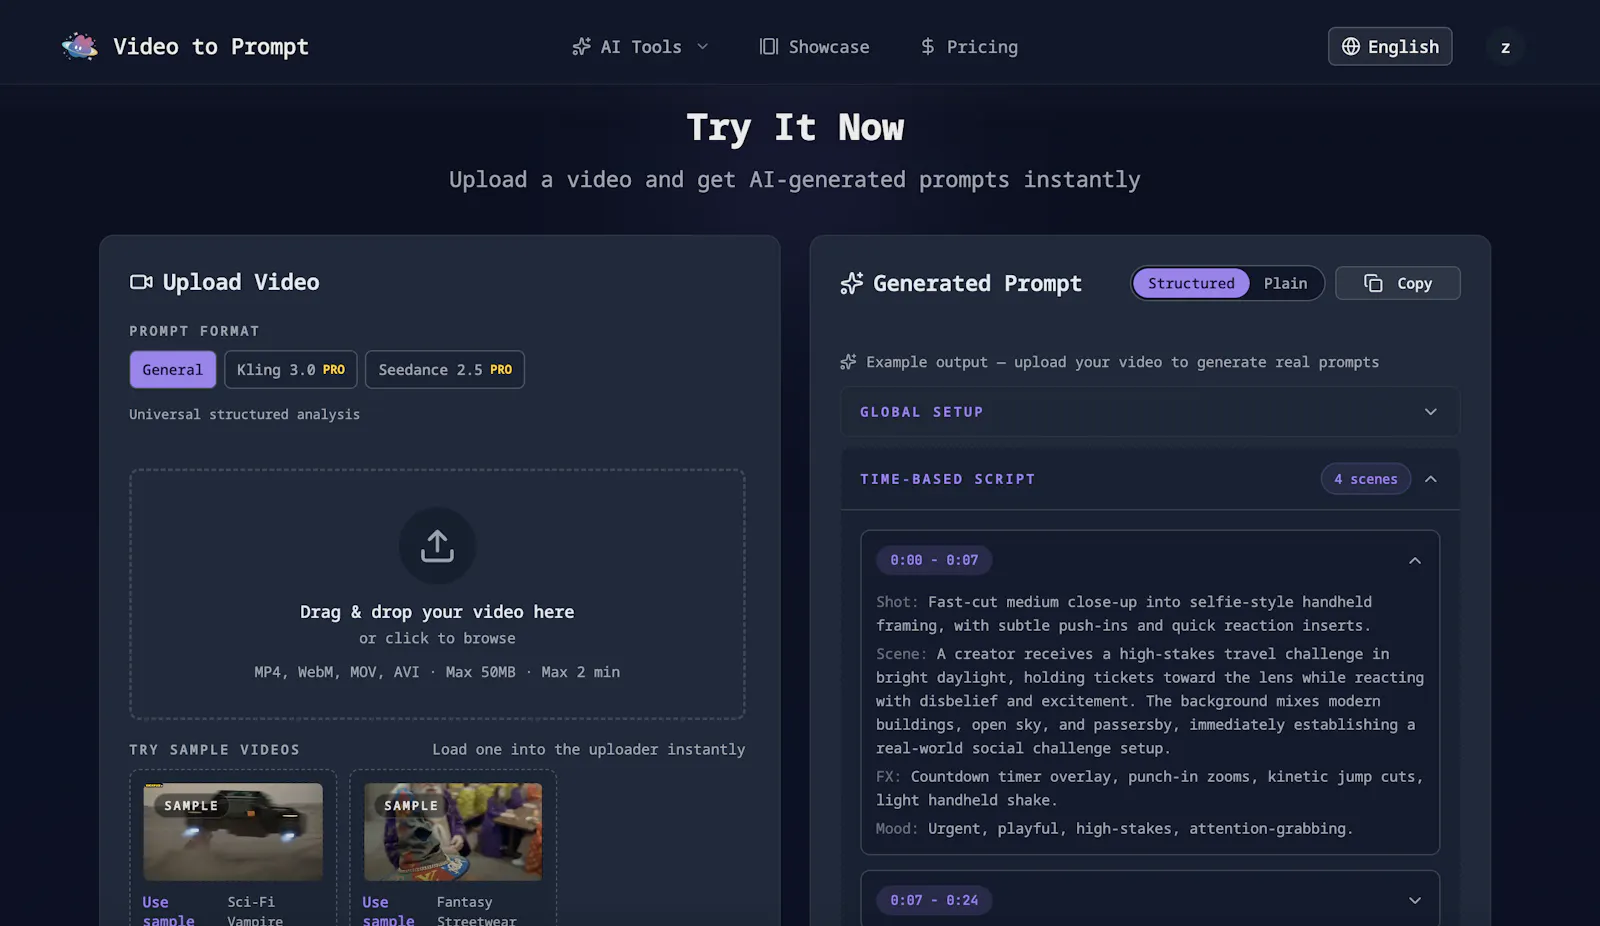Expand the 0:07 - 0:24 scene card
The height and width of the screenshot is (926, 1600).
pyautogui.click(x=1415, y=900)
